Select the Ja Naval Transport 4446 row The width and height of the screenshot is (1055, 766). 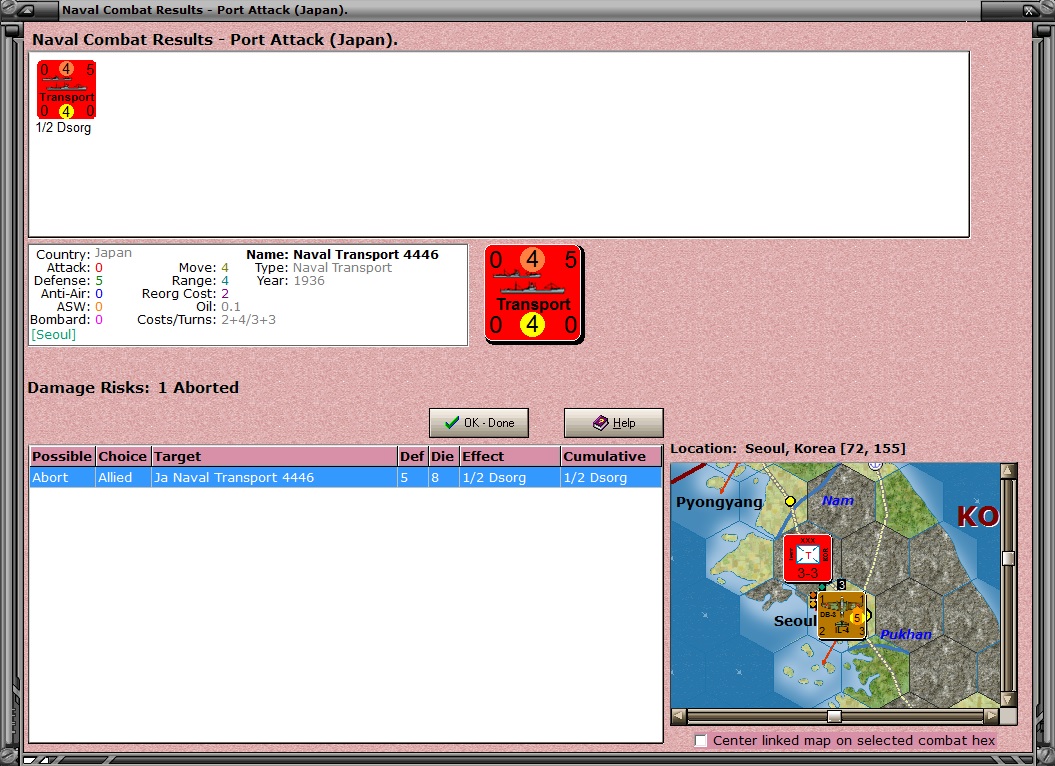346,477
